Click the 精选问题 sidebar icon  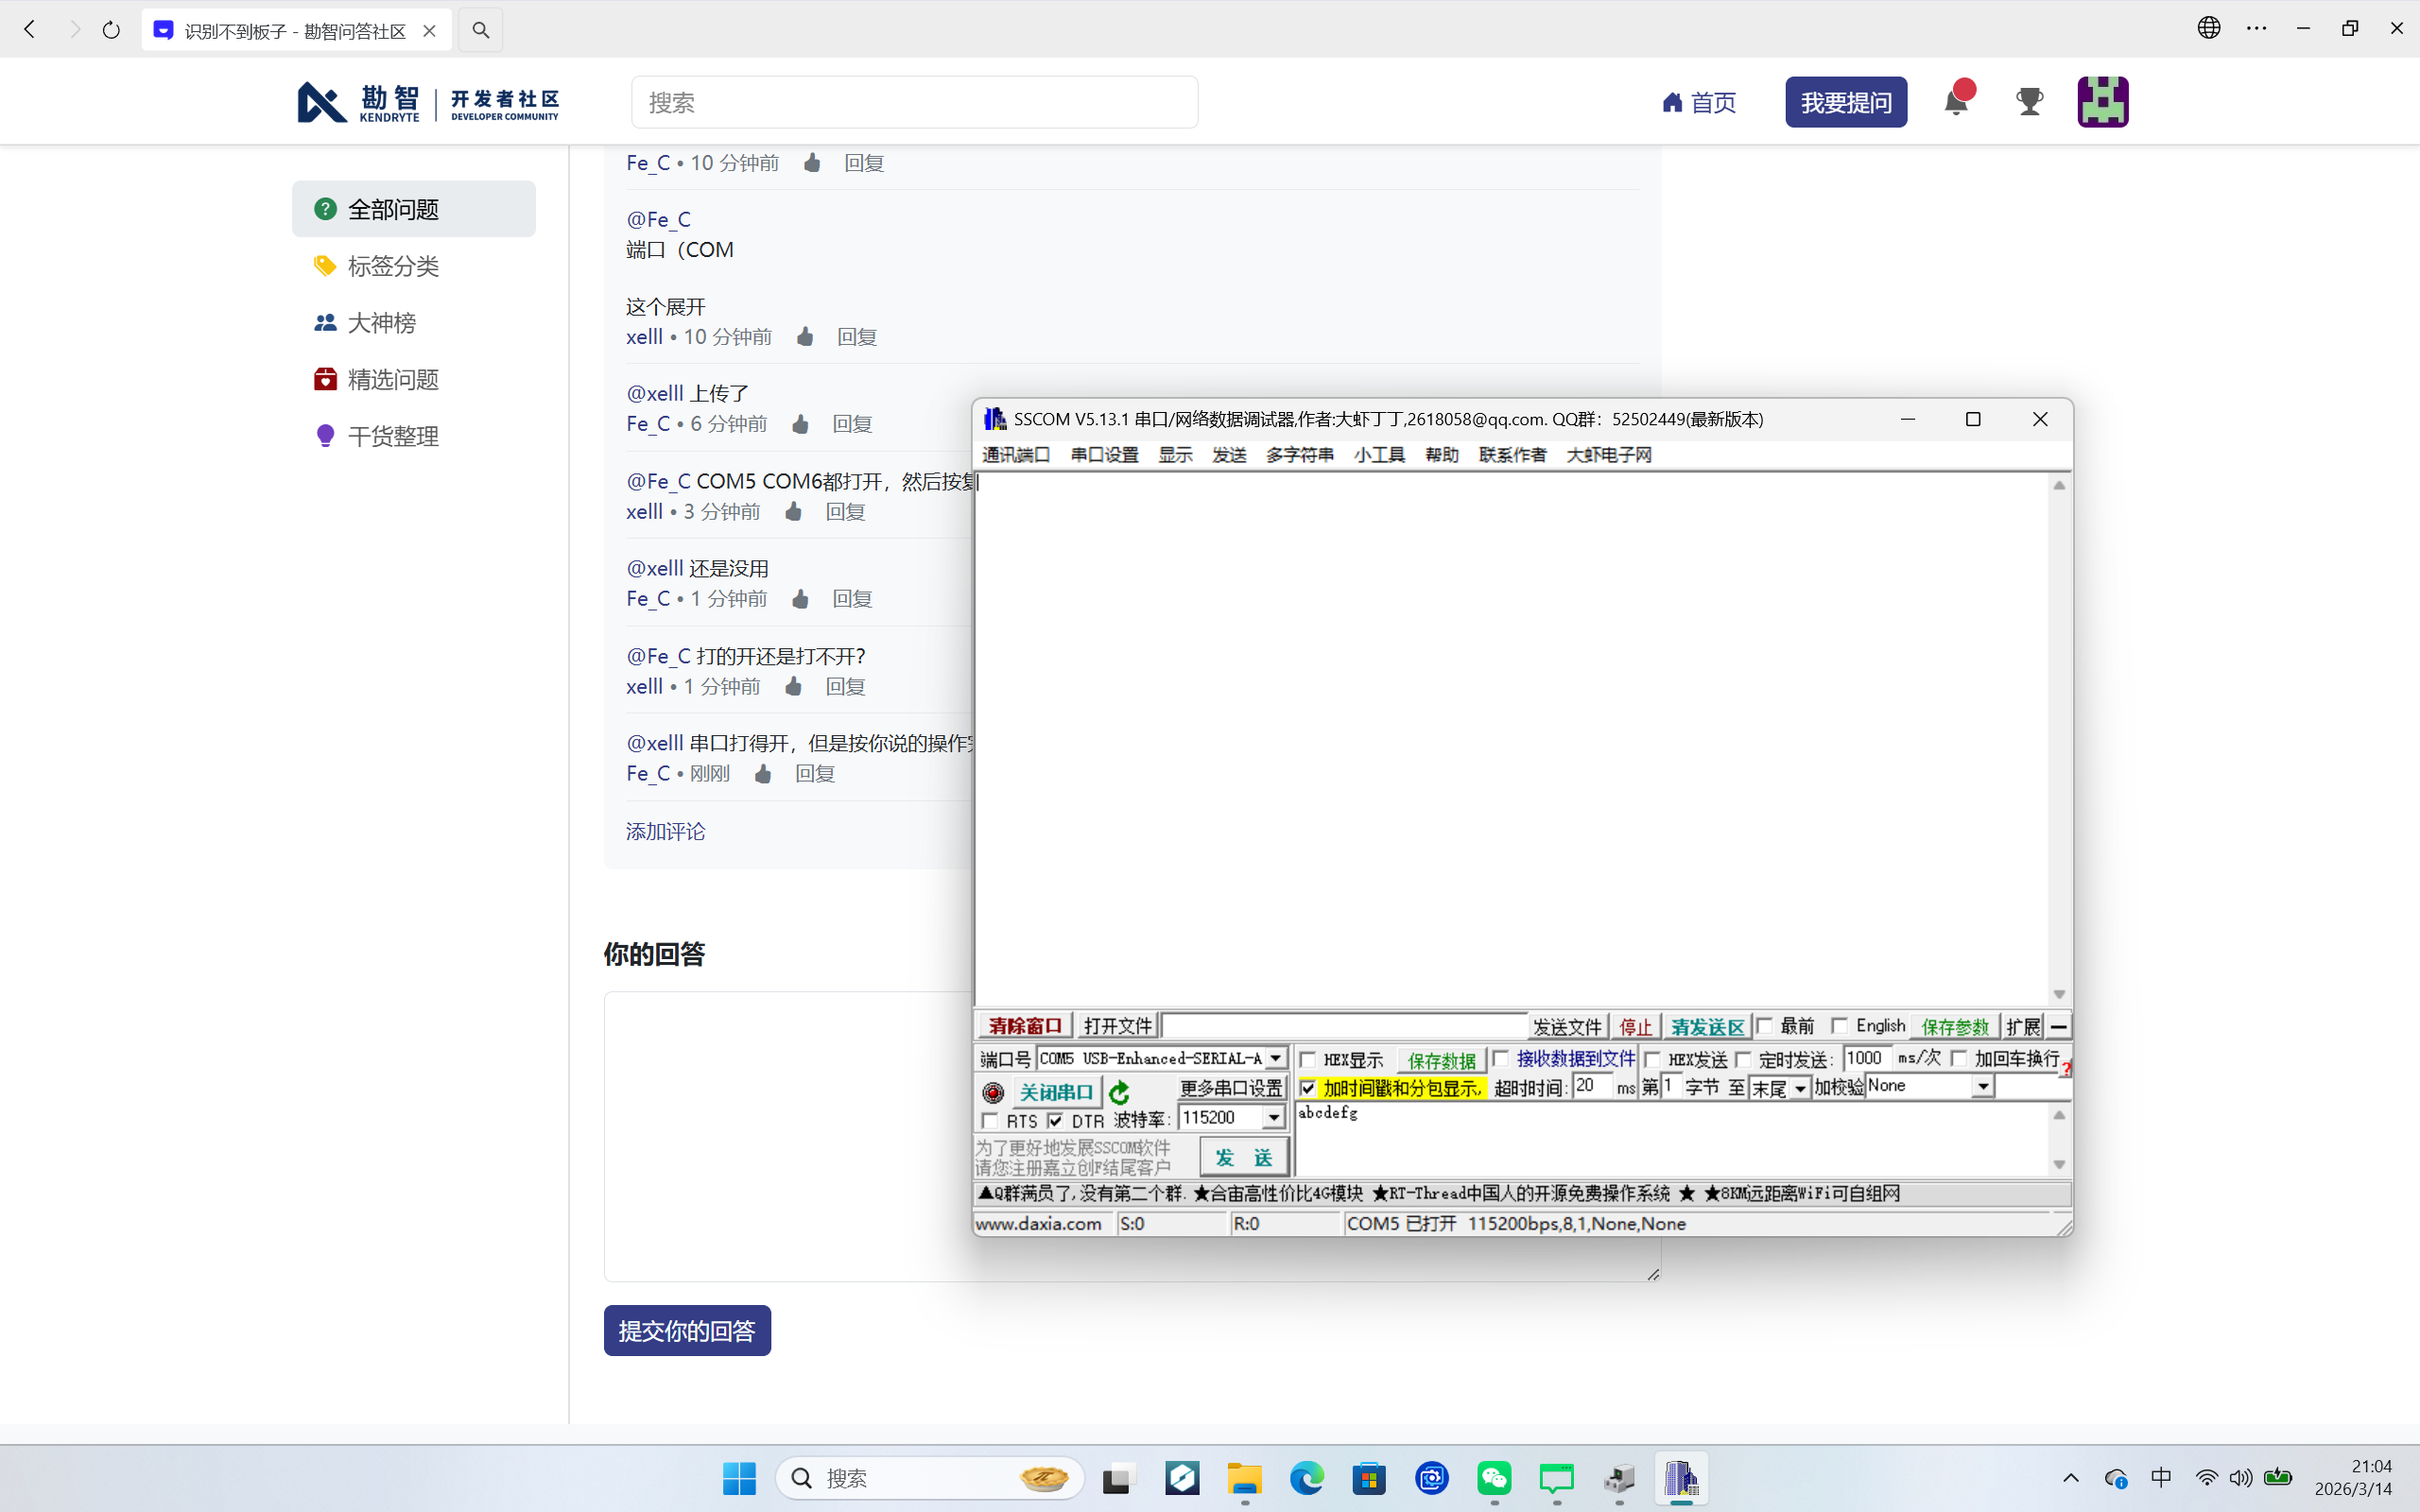(x=325, y=379)
